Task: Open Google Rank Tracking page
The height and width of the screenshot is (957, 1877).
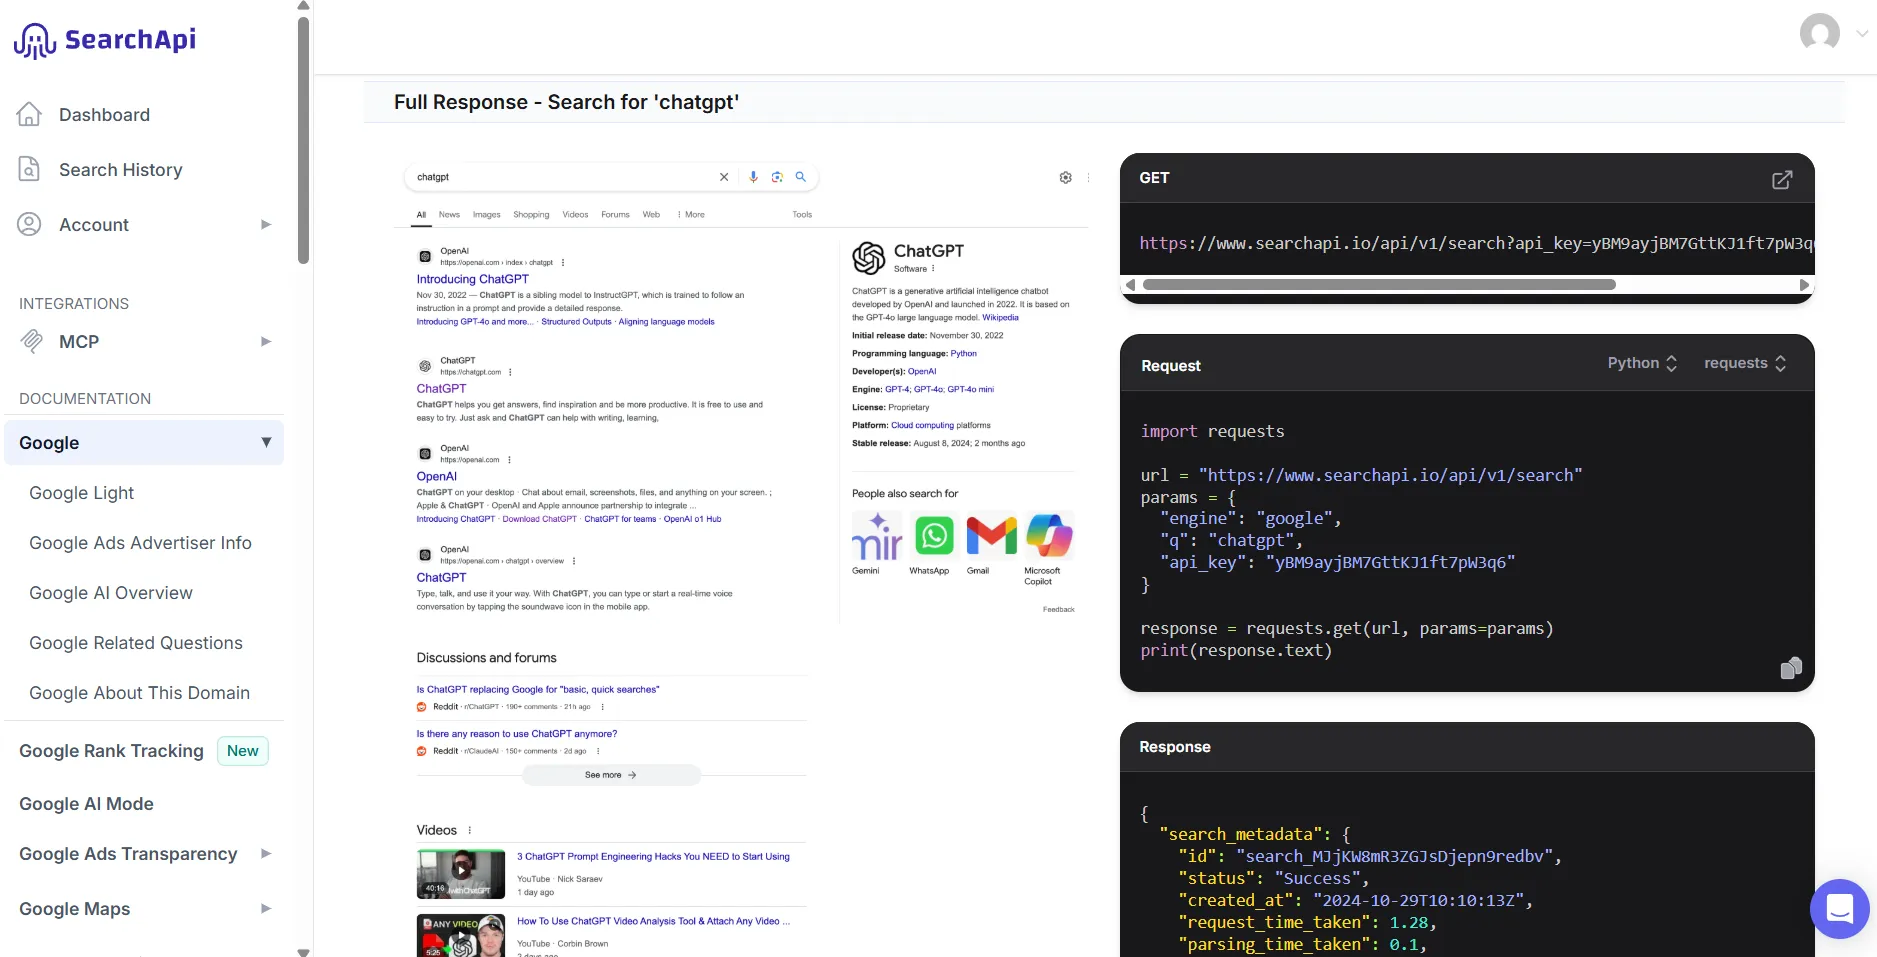Action: click(112, 750)
